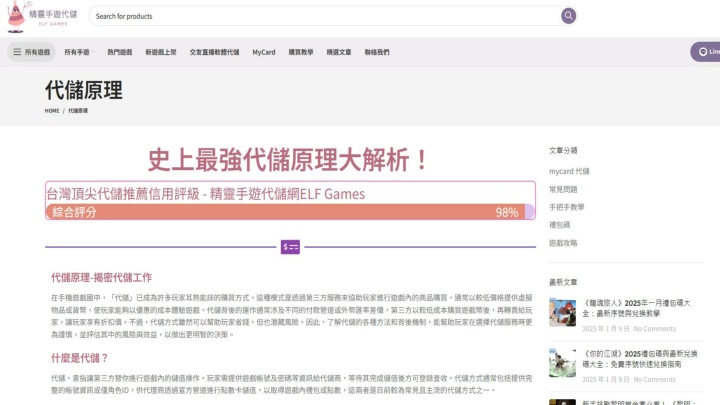Open the 禮包碼 category link
The width and height of the screenshot is (720, 405).
coord(559,225)
